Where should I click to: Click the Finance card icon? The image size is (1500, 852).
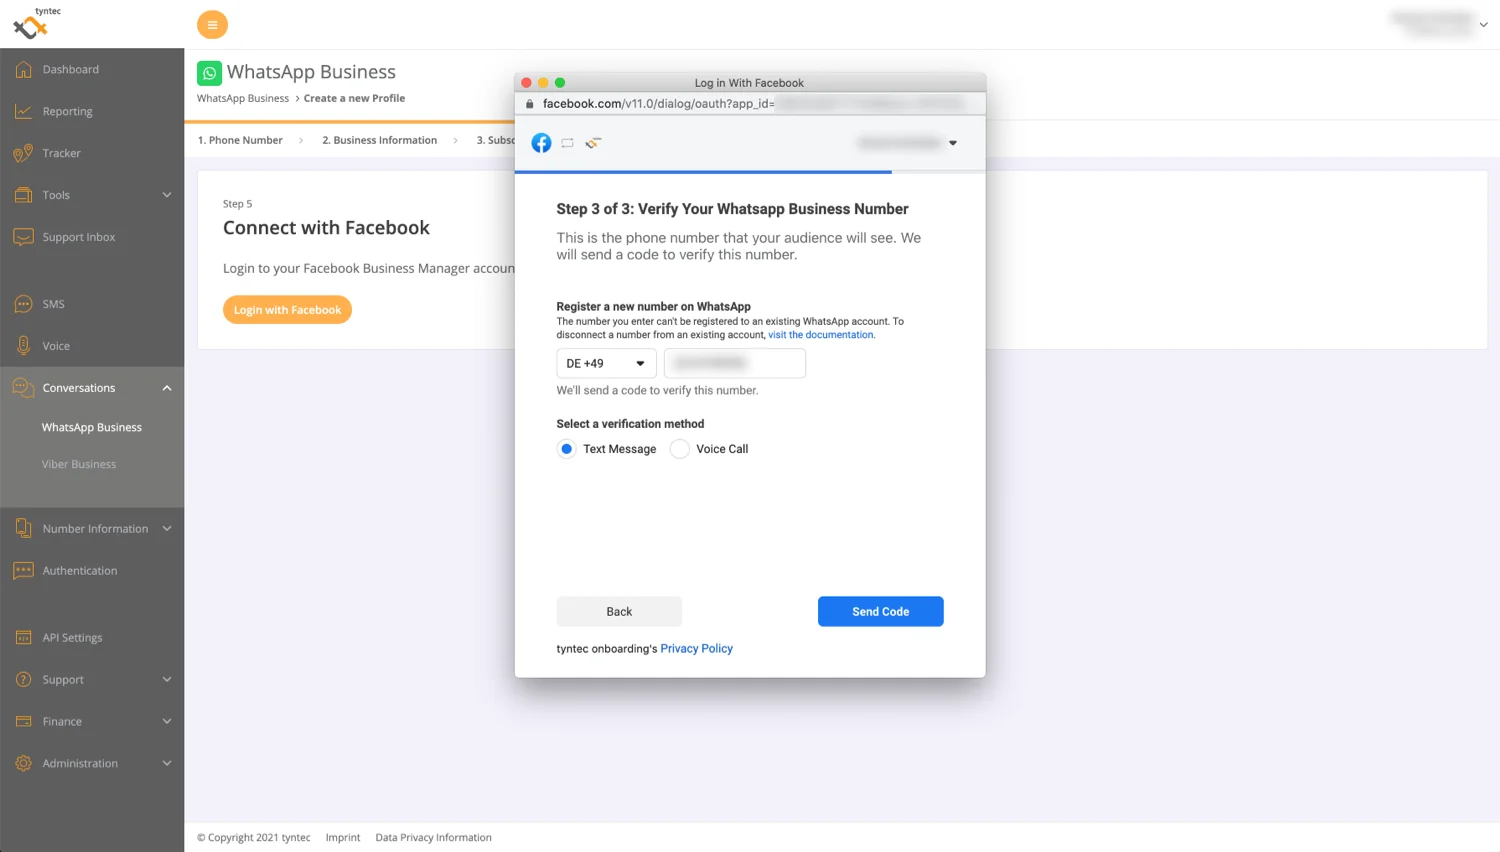tap(23, 721)
